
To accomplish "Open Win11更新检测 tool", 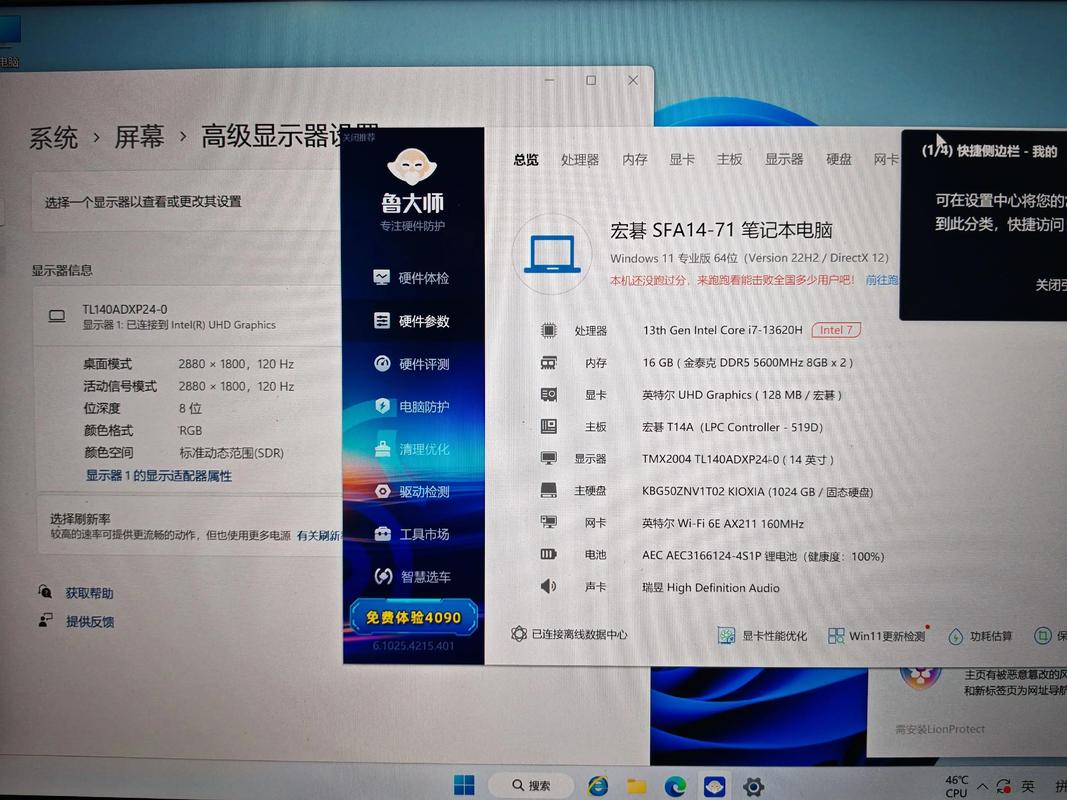I will pyautogui.click(x=876, y=636).
